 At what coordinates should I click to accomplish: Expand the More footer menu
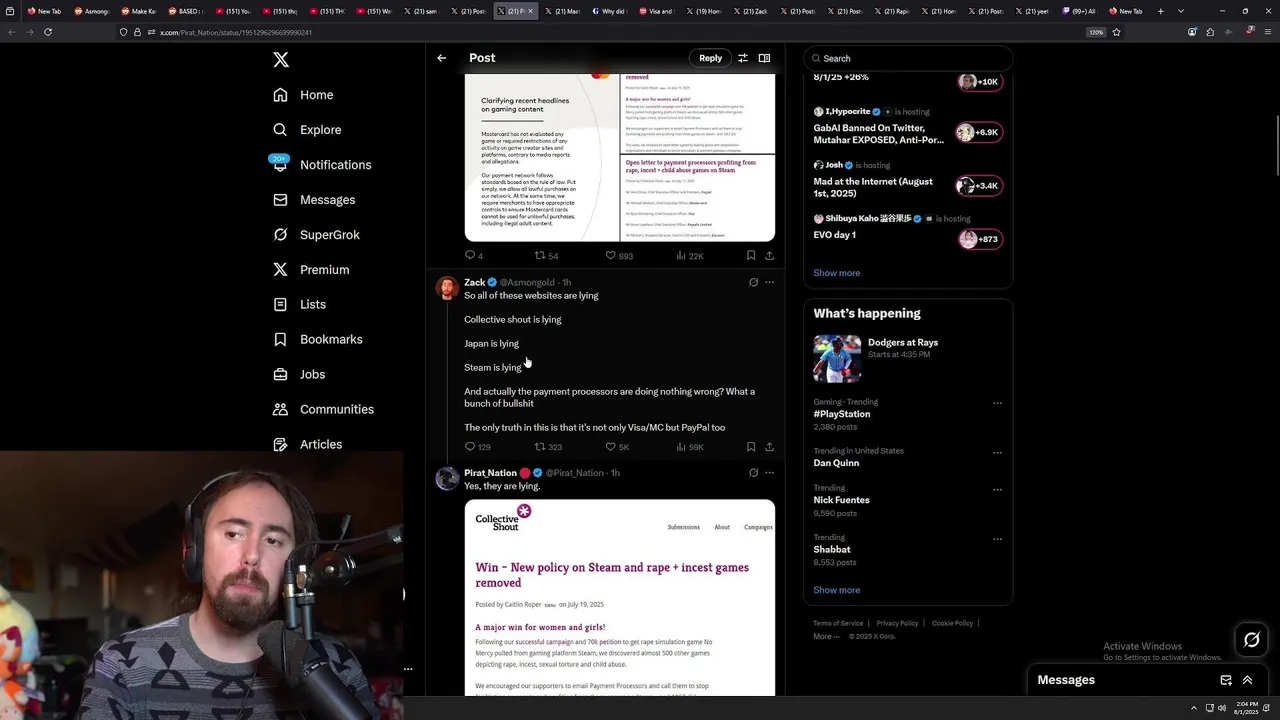[826, 636]
